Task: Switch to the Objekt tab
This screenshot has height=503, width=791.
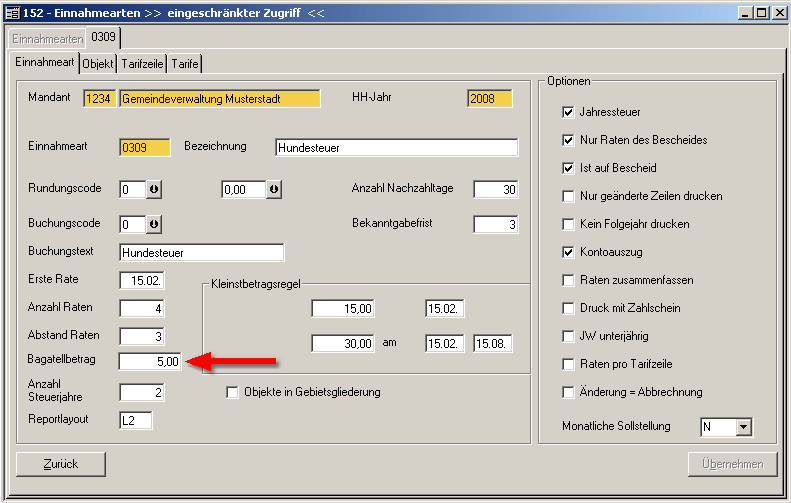Action: coord(98,63)
